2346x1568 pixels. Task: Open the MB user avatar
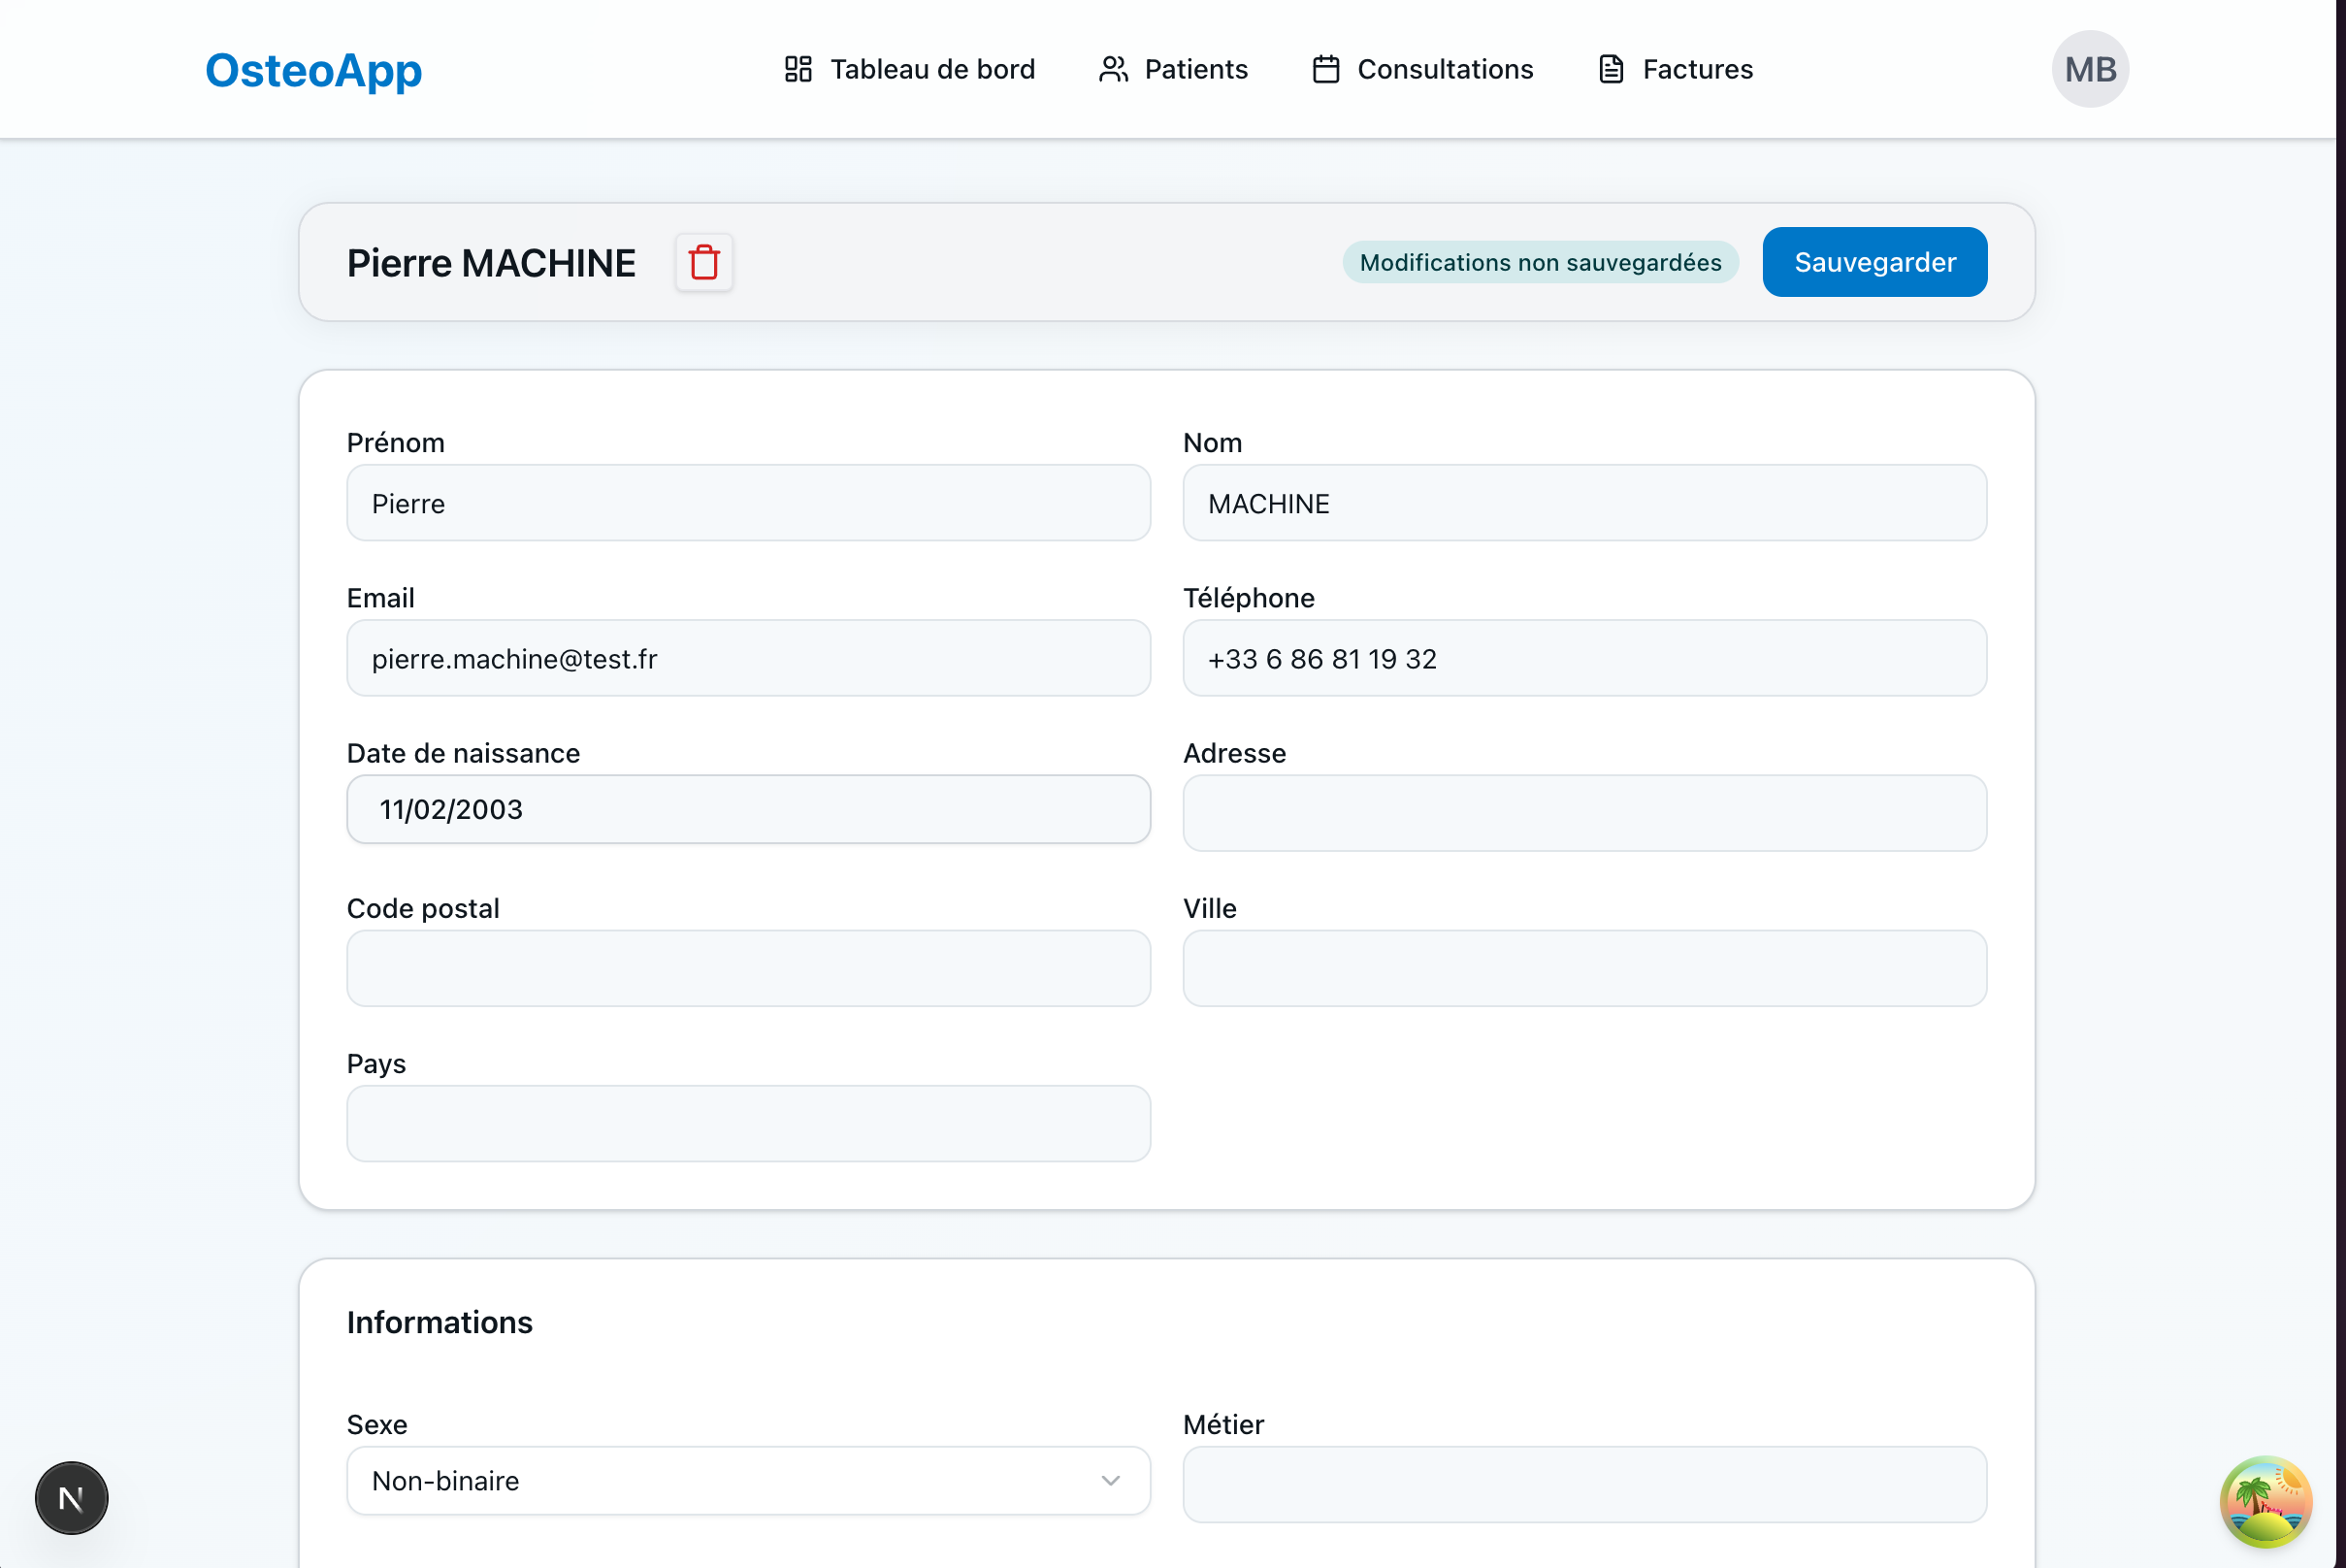pos(2089,69)
